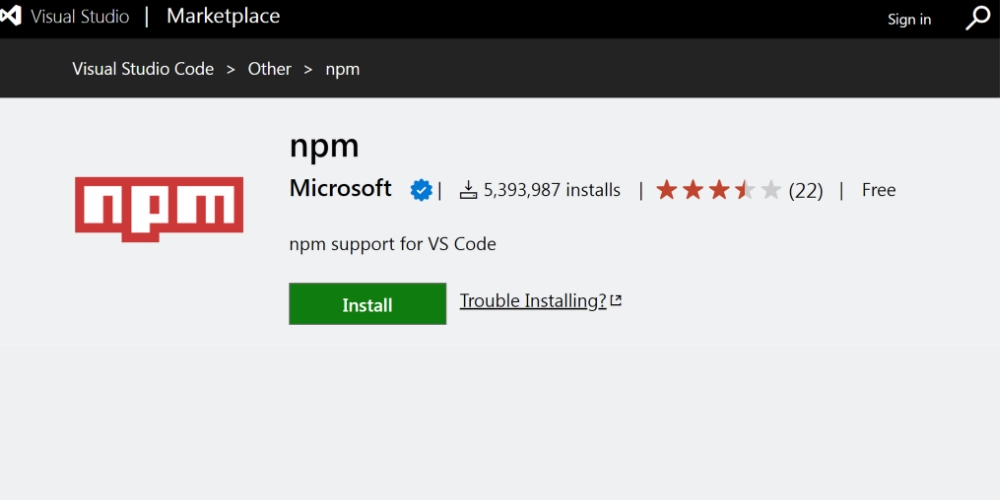This screenshot has height=500, width=1000.
Task: Click the npm extension title heading
Action: coord(324,145)
